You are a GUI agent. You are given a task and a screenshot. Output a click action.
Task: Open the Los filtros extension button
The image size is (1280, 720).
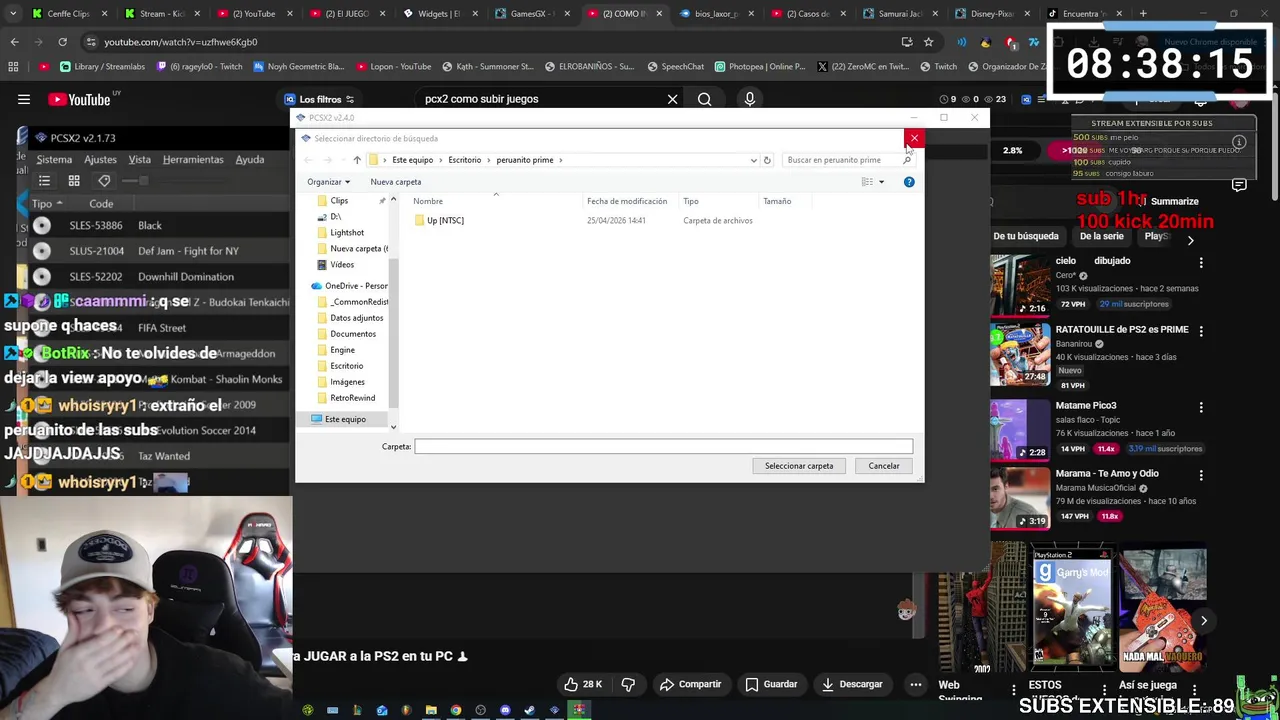(x=320, y=99)
